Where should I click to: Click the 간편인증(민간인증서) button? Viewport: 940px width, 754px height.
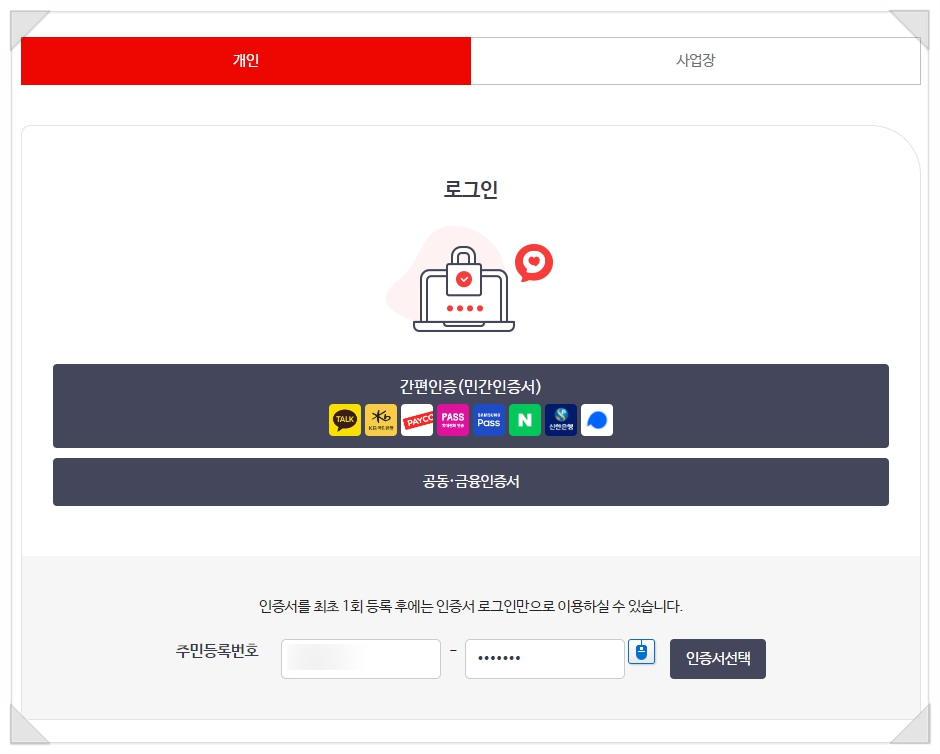click(x=471, y=406)
